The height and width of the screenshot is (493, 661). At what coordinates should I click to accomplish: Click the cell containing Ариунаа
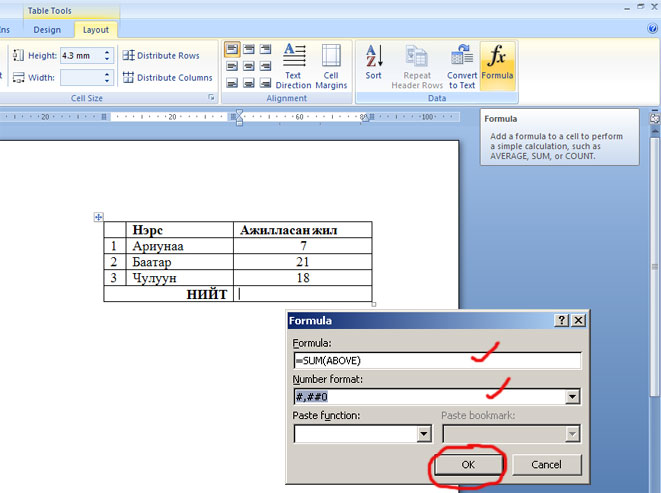(x=180, y=246)
